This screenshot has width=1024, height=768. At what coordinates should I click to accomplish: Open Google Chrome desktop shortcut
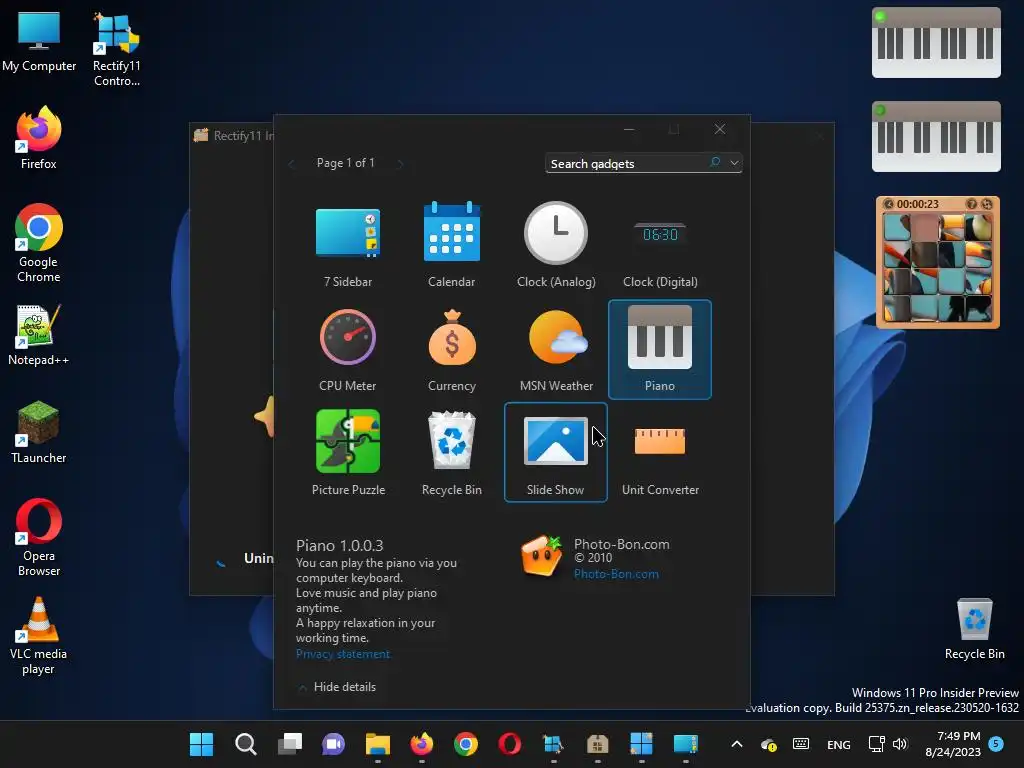pos(39,243)
